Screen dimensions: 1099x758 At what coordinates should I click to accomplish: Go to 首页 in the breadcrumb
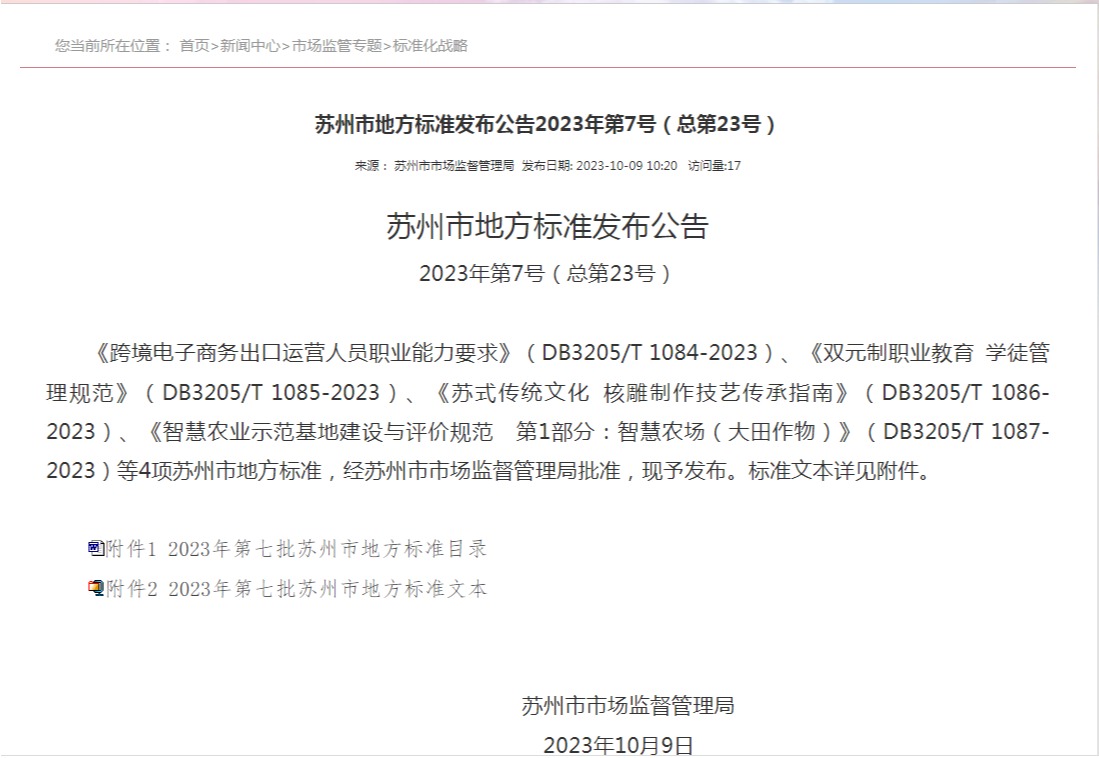[x=194, y=45]
